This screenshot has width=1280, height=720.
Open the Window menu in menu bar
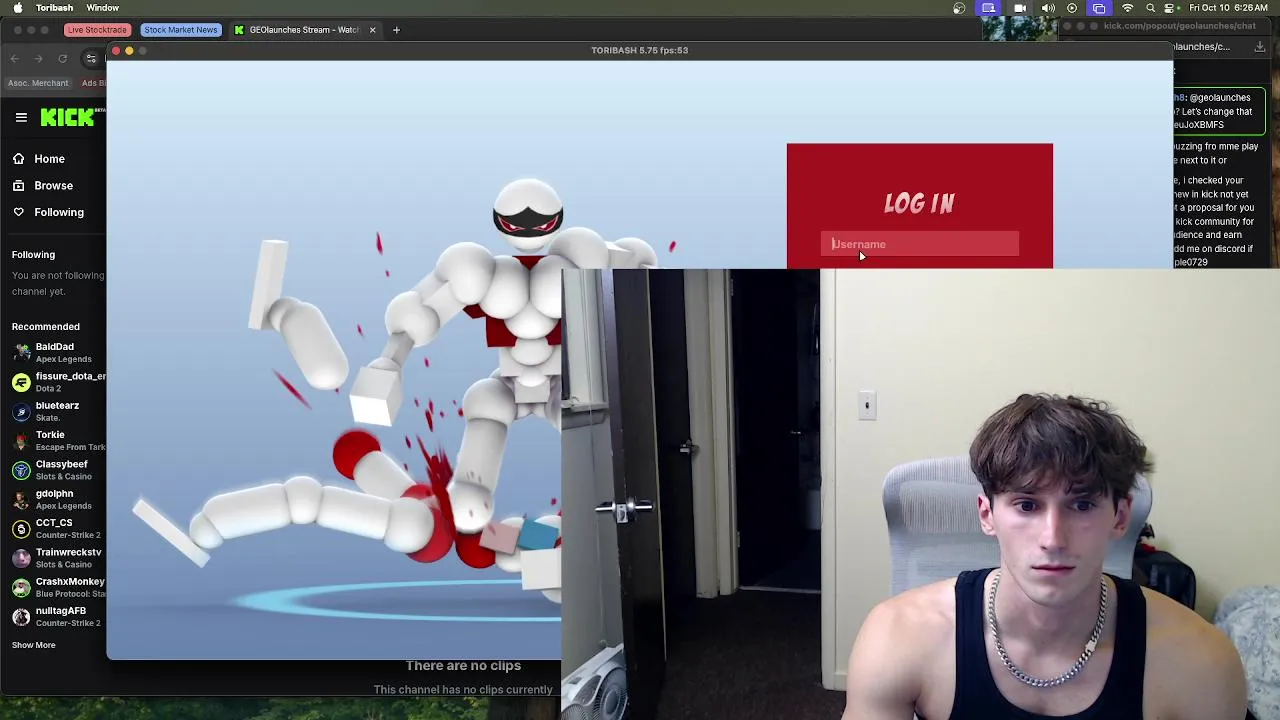[x=102, y=8]
